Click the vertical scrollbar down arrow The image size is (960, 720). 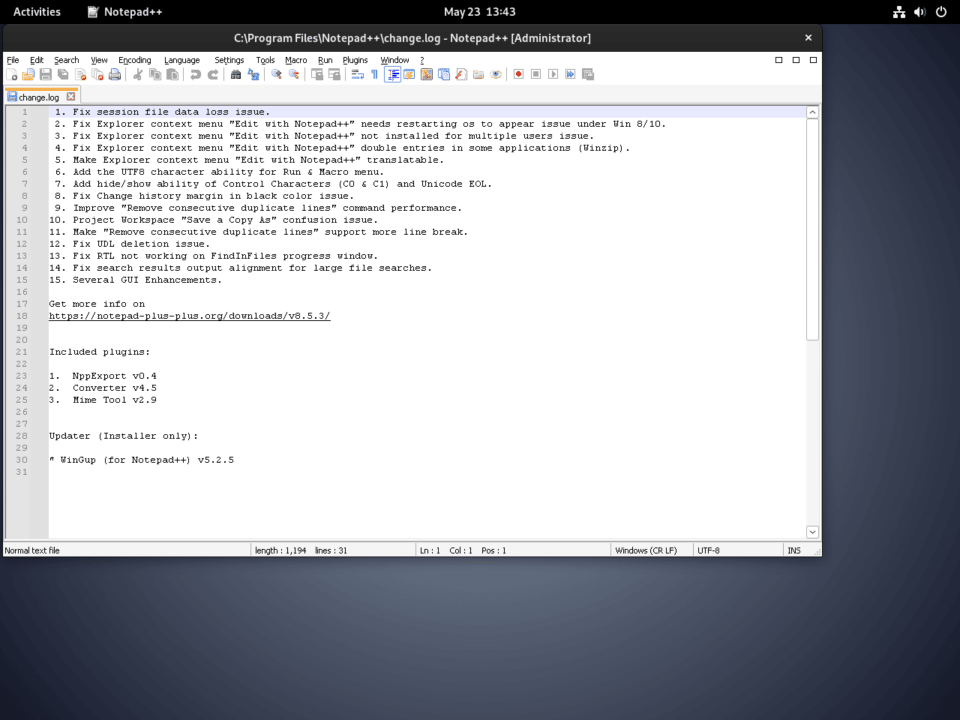click(812, 532)
